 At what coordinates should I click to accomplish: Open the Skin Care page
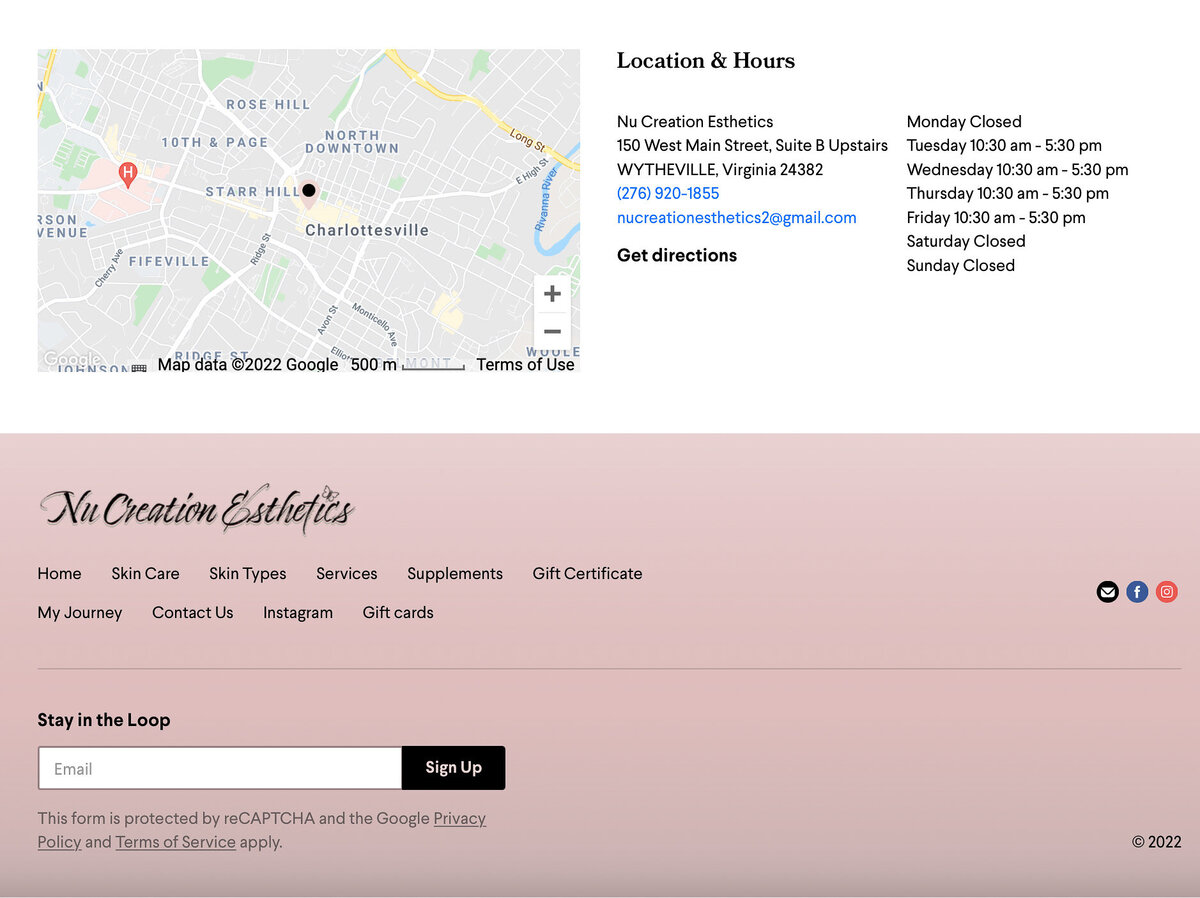[145, 574]
